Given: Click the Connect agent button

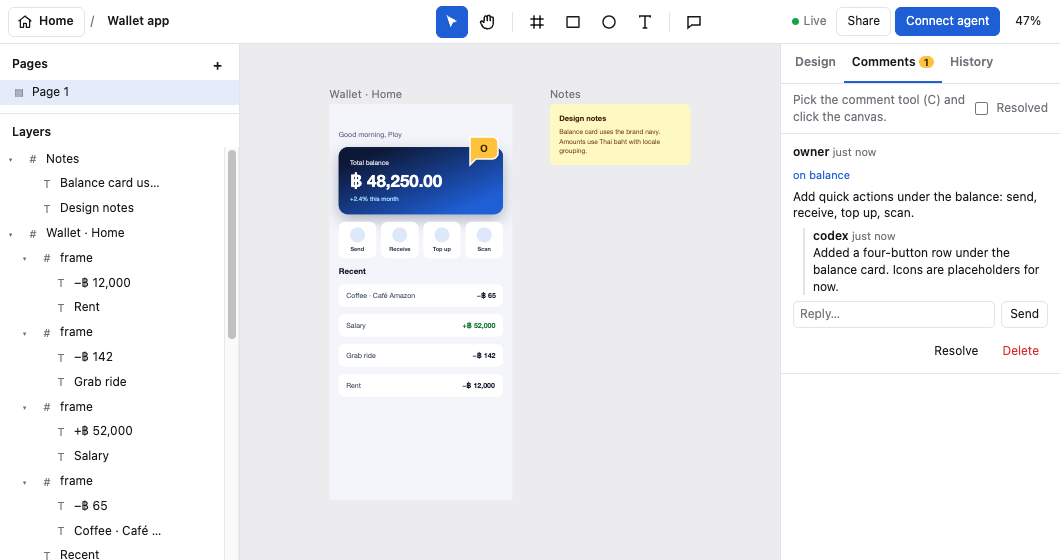Looking at the screenshot, I should 947,21.
